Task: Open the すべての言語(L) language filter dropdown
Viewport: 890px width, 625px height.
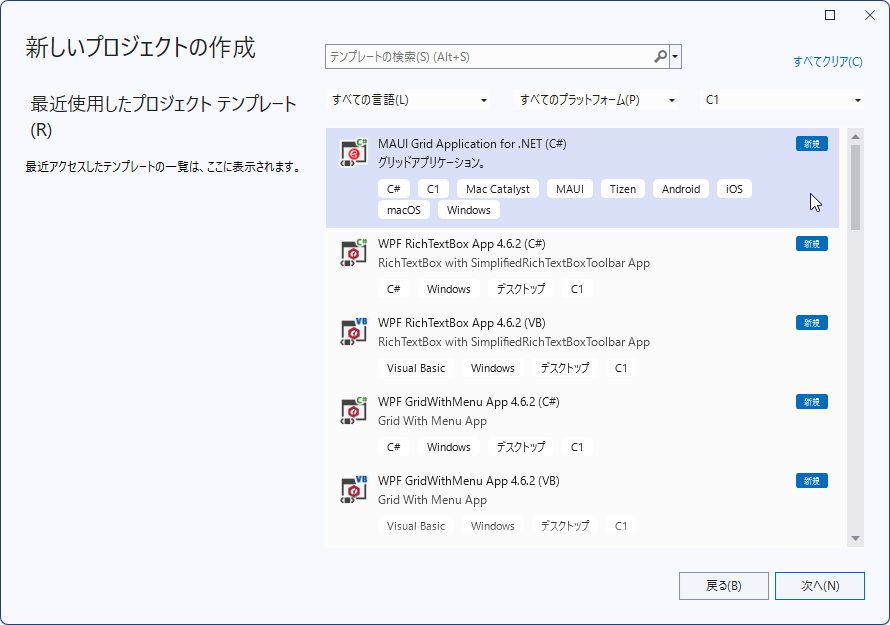Action: (x=409, y=100)
